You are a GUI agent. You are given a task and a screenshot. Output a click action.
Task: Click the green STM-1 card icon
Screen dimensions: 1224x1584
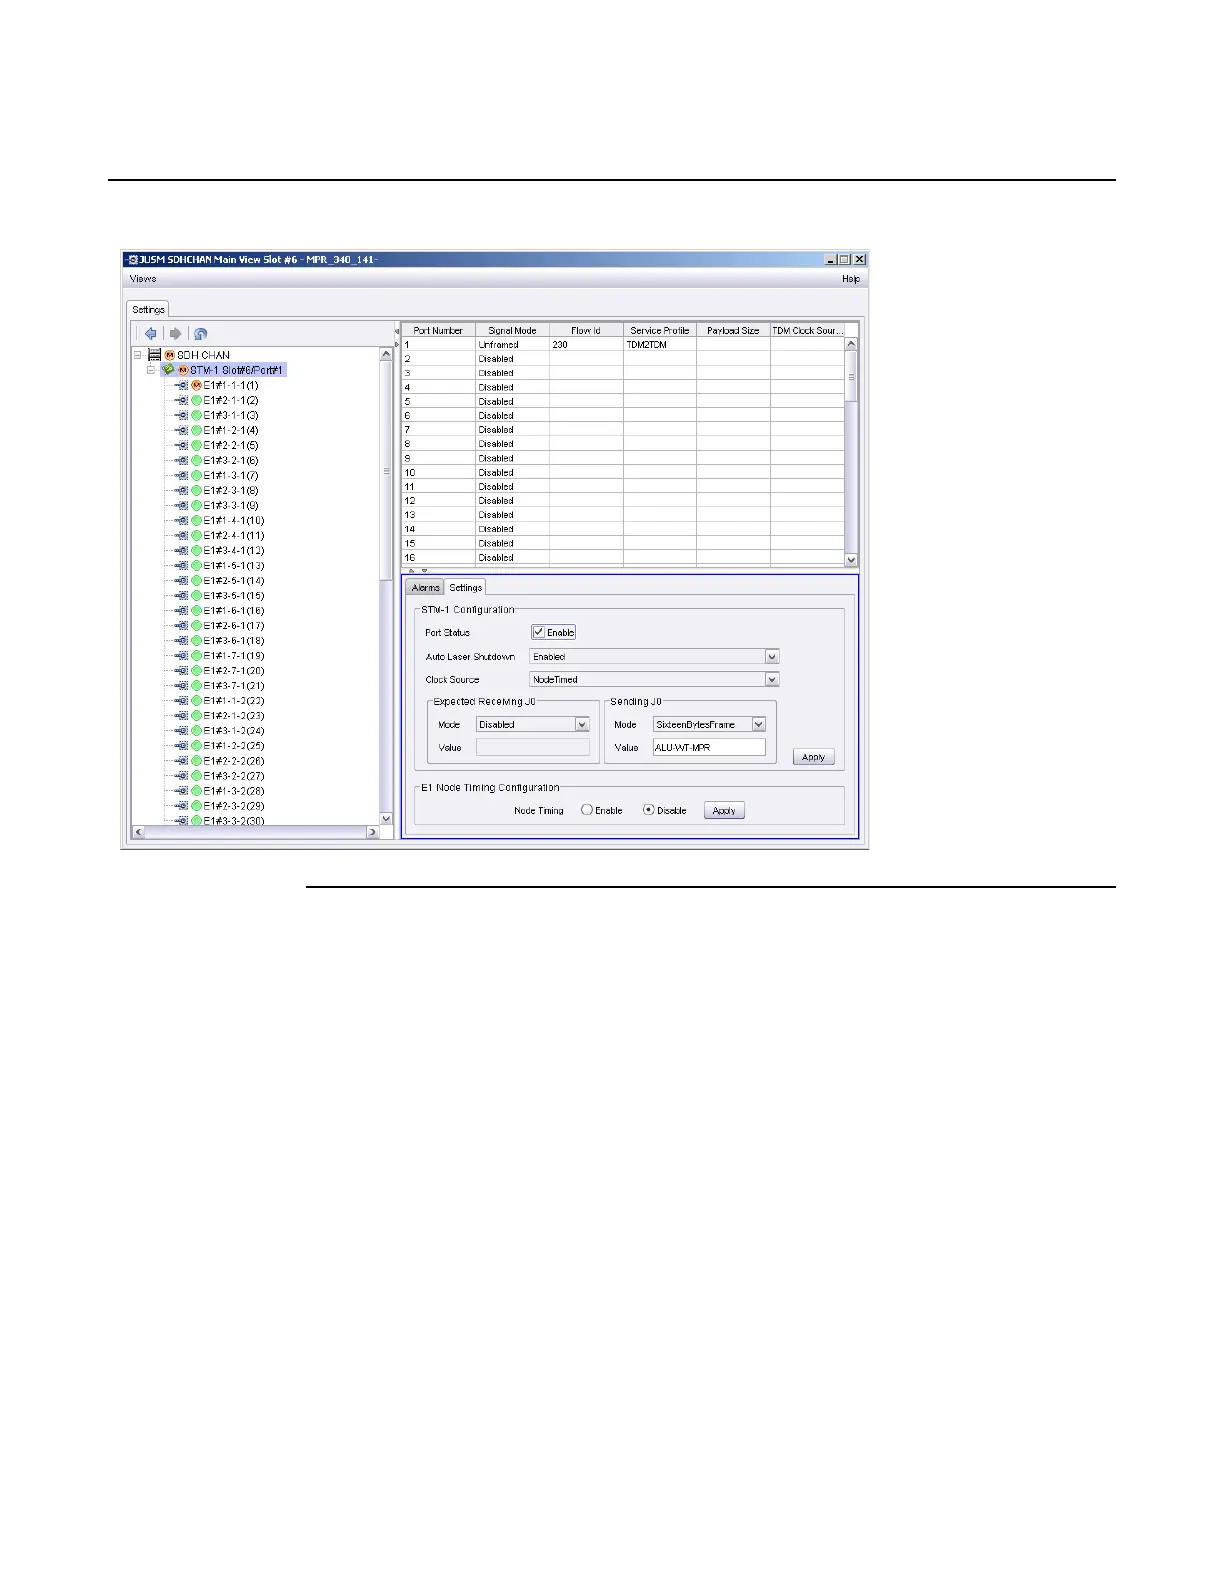168,370
